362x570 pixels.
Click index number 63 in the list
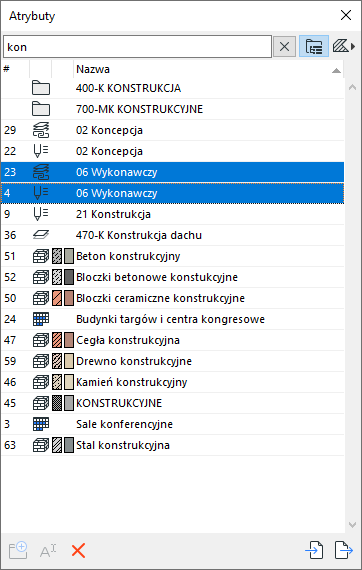pos(10,445)
